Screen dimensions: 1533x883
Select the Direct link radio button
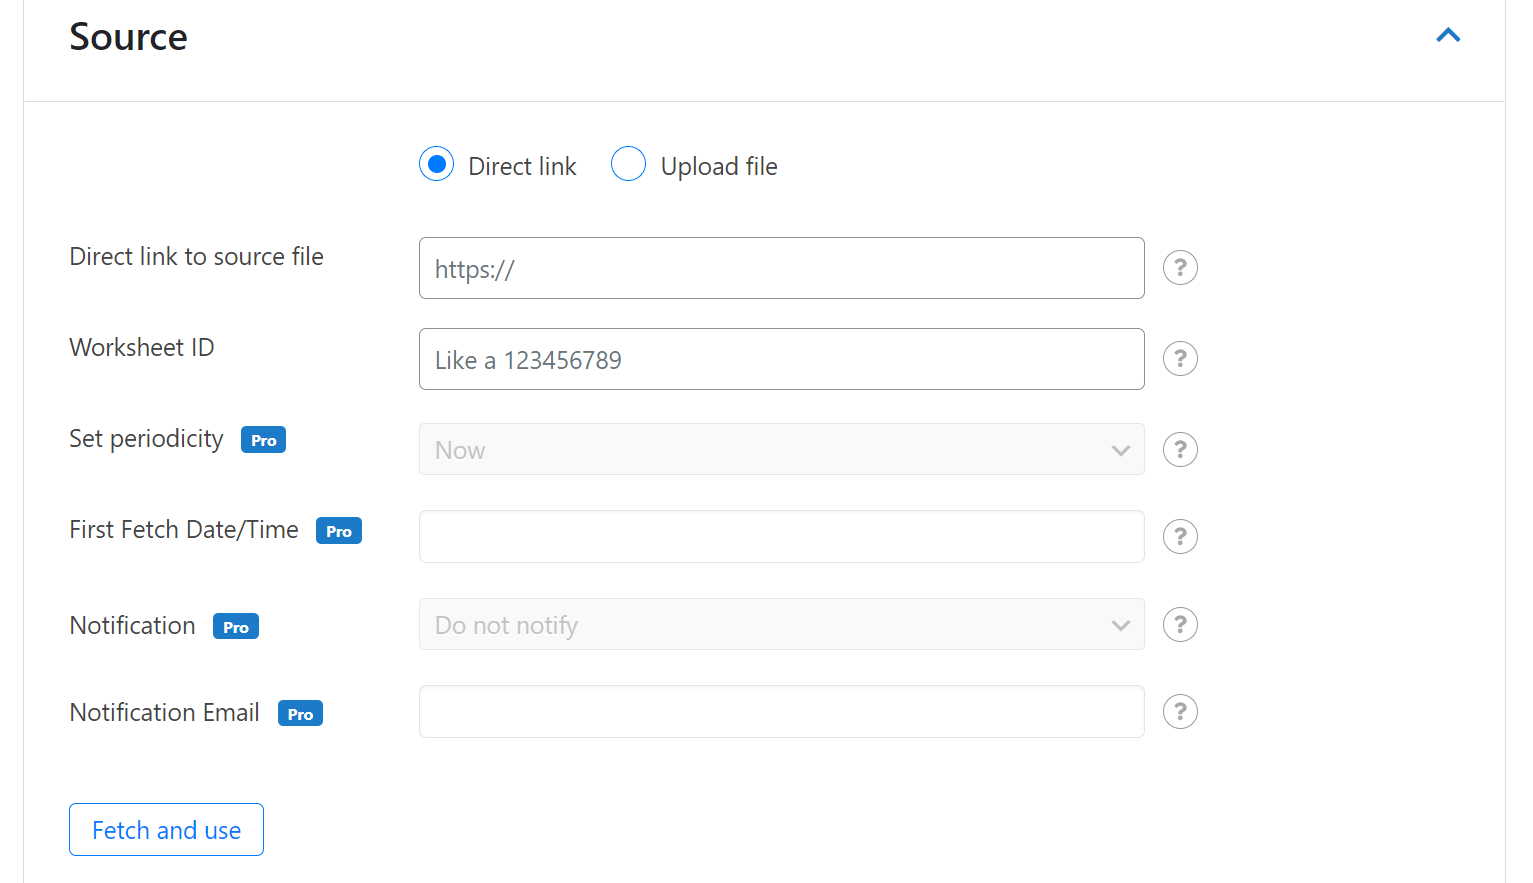tap(437, 164)
